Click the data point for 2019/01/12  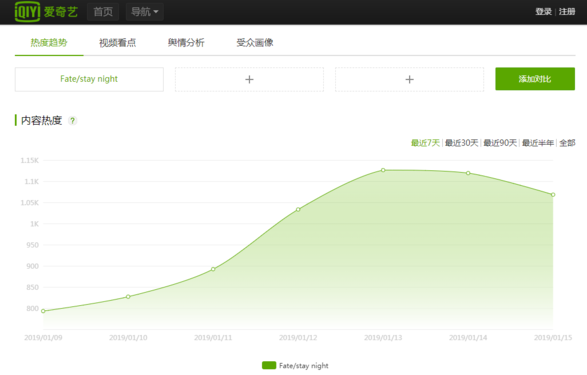tap(298, 210)
